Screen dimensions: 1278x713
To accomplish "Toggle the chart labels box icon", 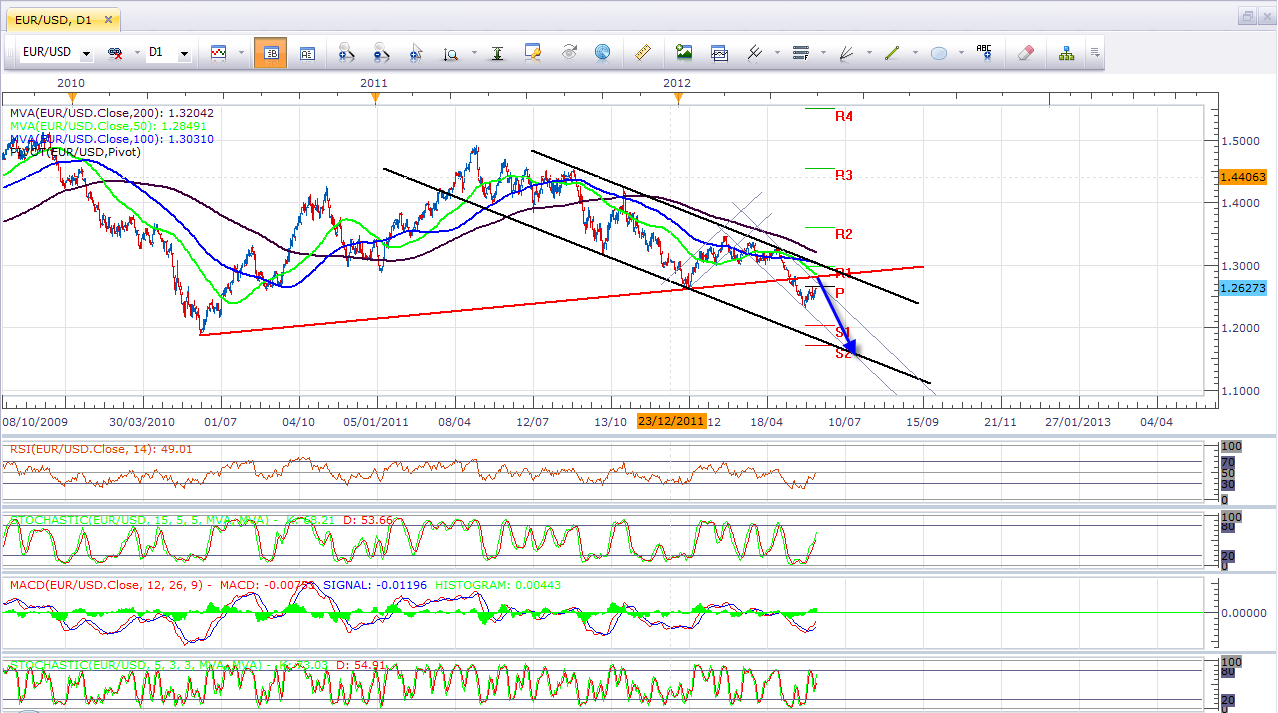I will (307, 53).
